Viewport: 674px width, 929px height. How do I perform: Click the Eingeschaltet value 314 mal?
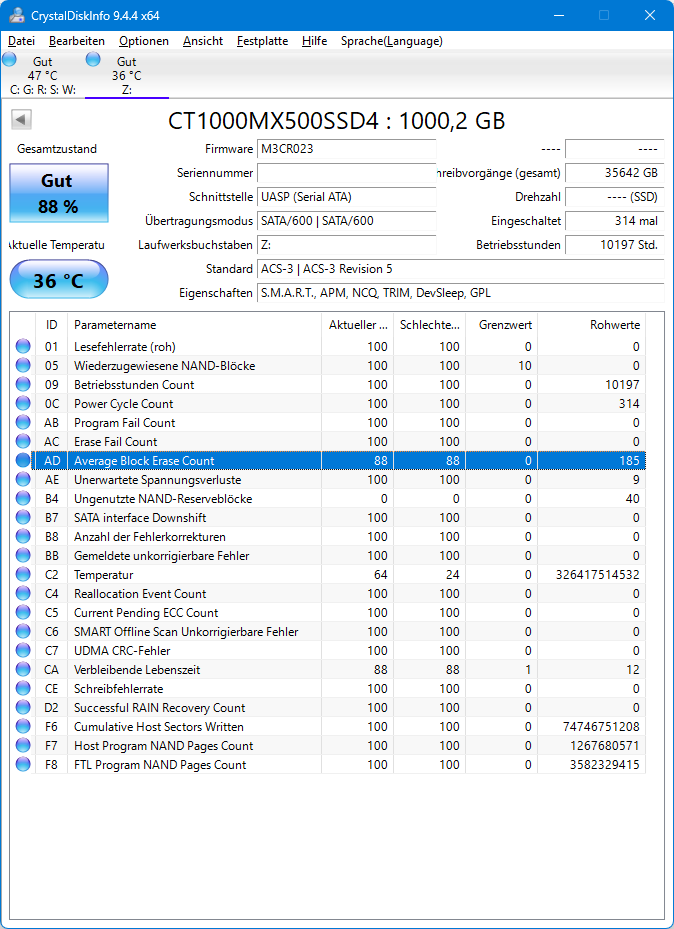point(615,221)
